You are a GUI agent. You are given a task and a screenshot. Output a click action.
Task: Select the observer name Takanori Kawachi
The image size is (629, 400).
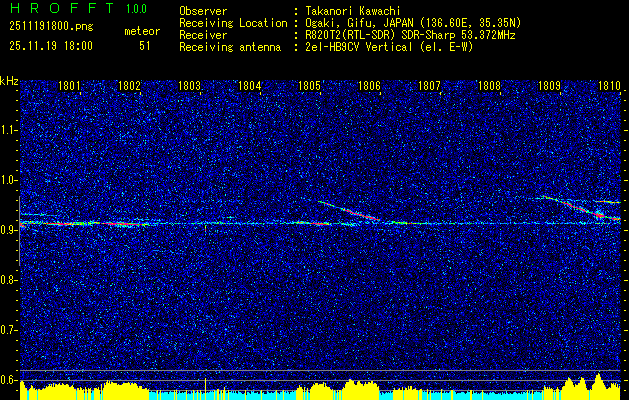(x=351, y=11)
